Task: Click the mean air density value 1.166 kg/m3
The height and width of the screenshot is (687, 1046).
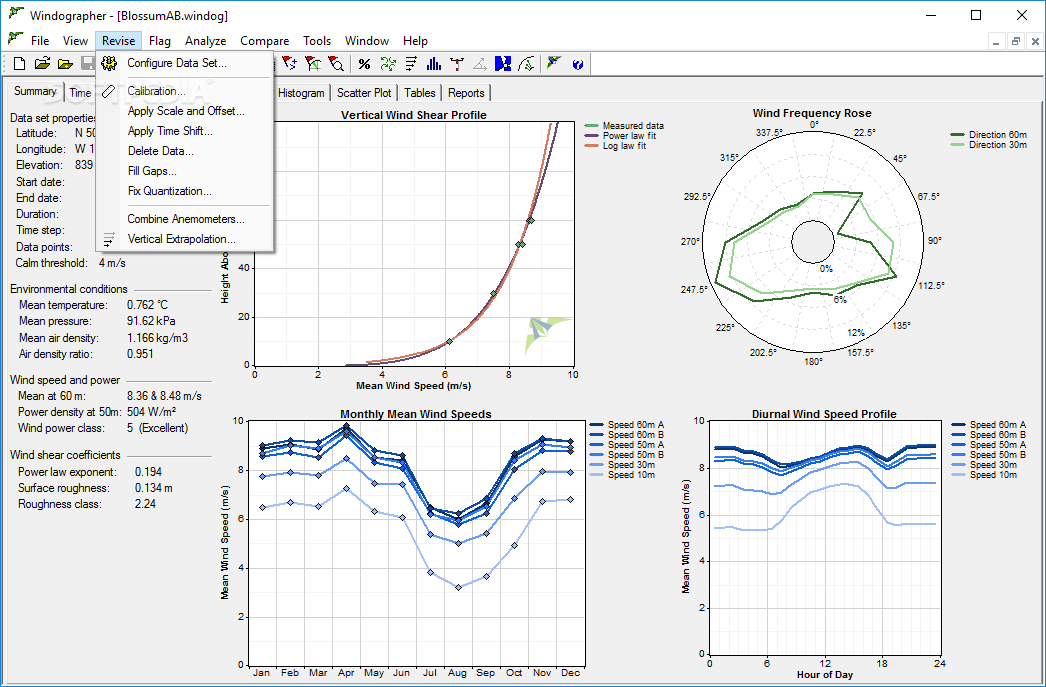Action: [157, 337]
